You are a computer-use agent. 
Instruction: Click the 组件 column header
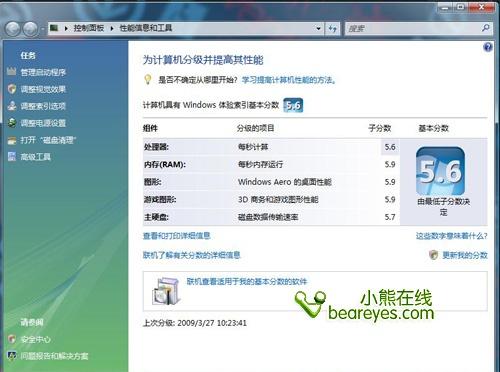click(150, 128)
